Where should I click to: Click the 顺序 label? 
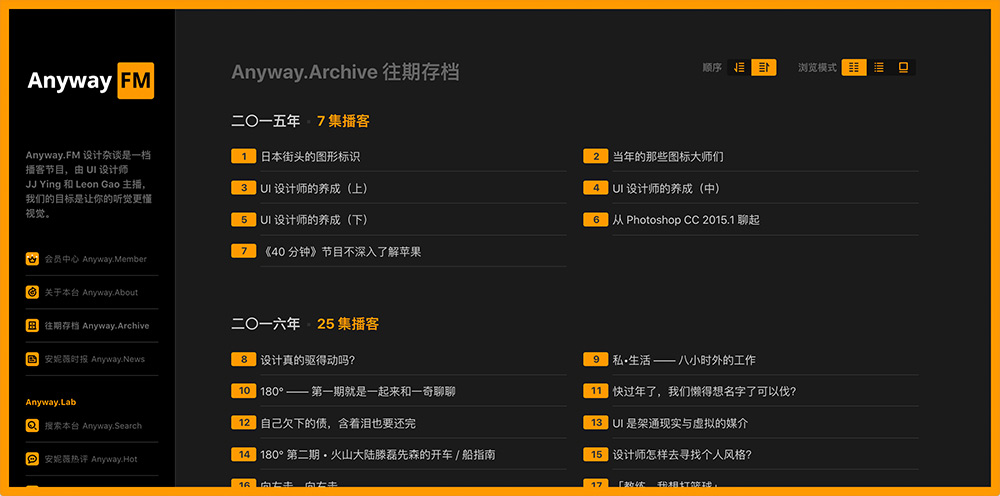[x=712, y=68]
